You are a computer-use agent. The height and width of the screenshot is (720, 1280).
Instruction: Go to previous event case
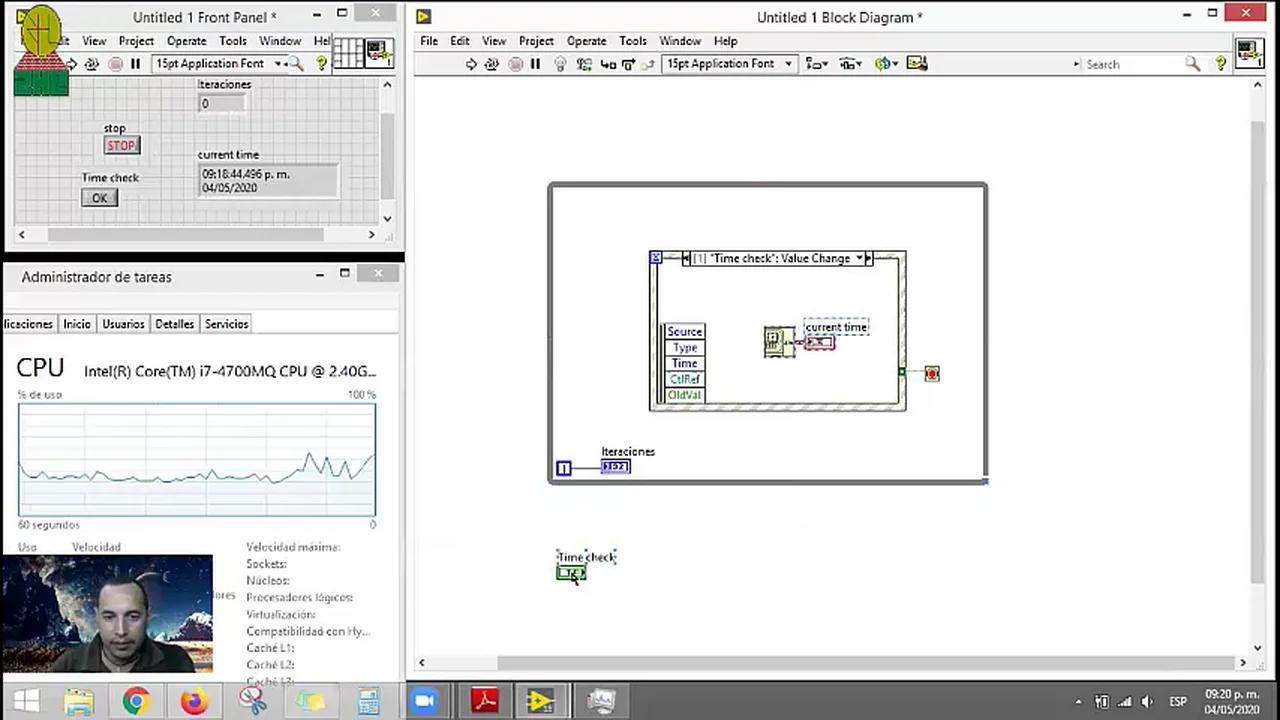(686, 258)
